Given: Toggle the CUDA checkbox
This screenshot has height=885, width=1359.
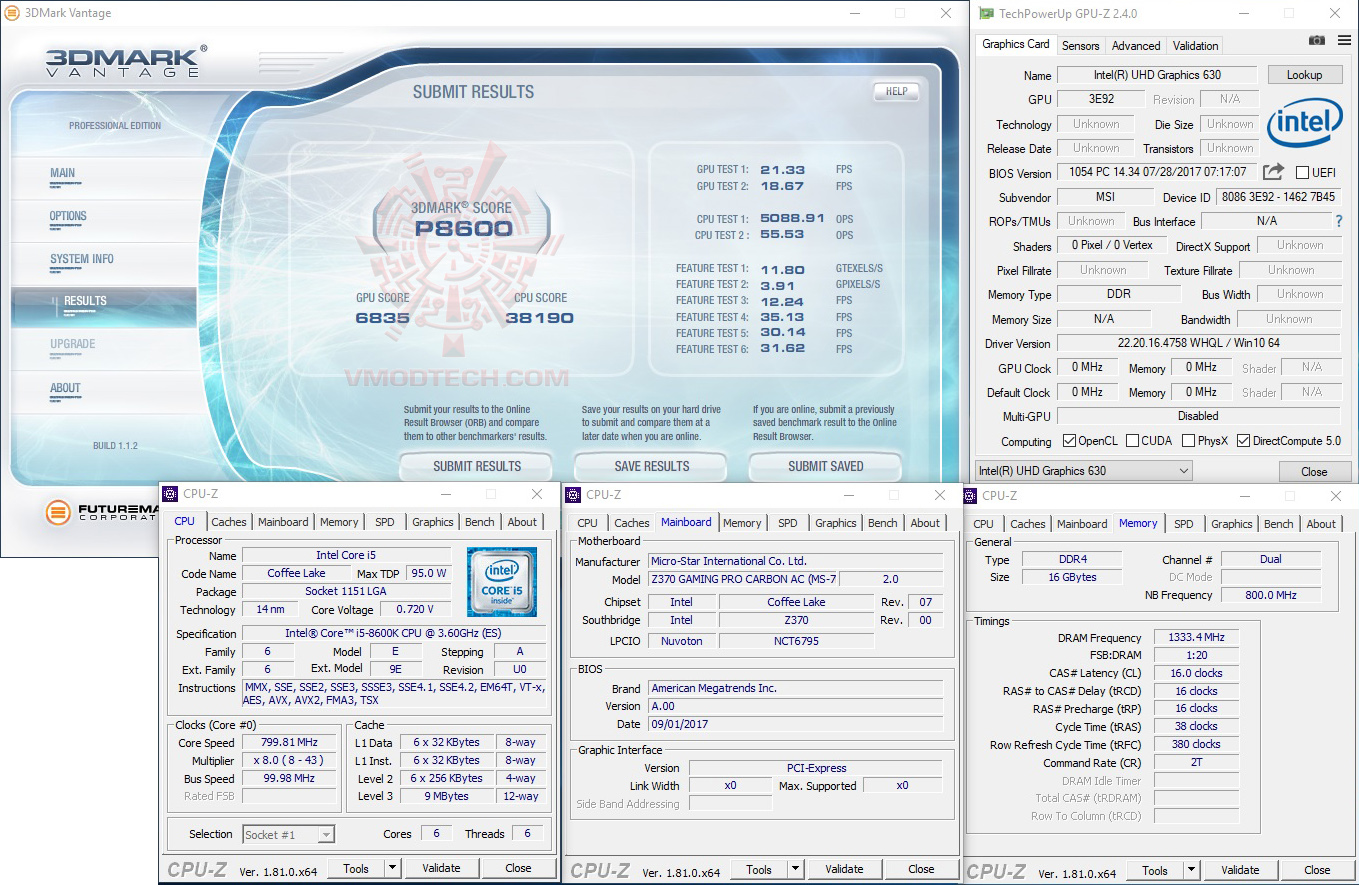Looking at the screenshot, I should point(1131,441).
